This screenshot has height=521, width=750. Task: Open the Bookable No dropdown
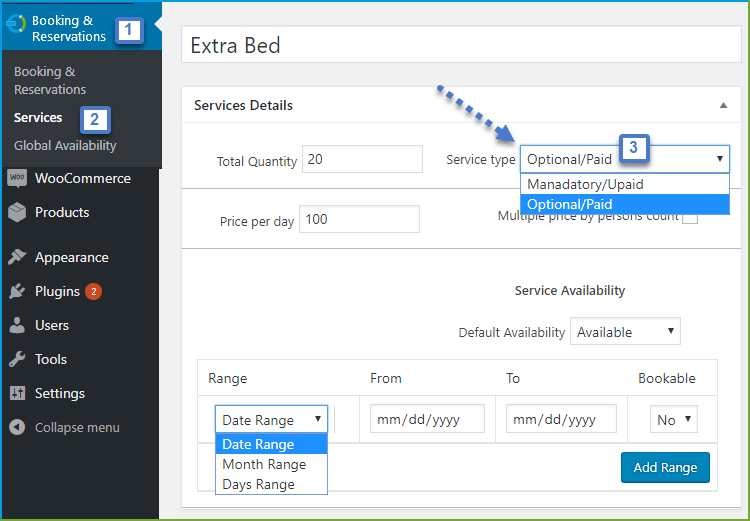pyautogui.click(x=673, y=420)
